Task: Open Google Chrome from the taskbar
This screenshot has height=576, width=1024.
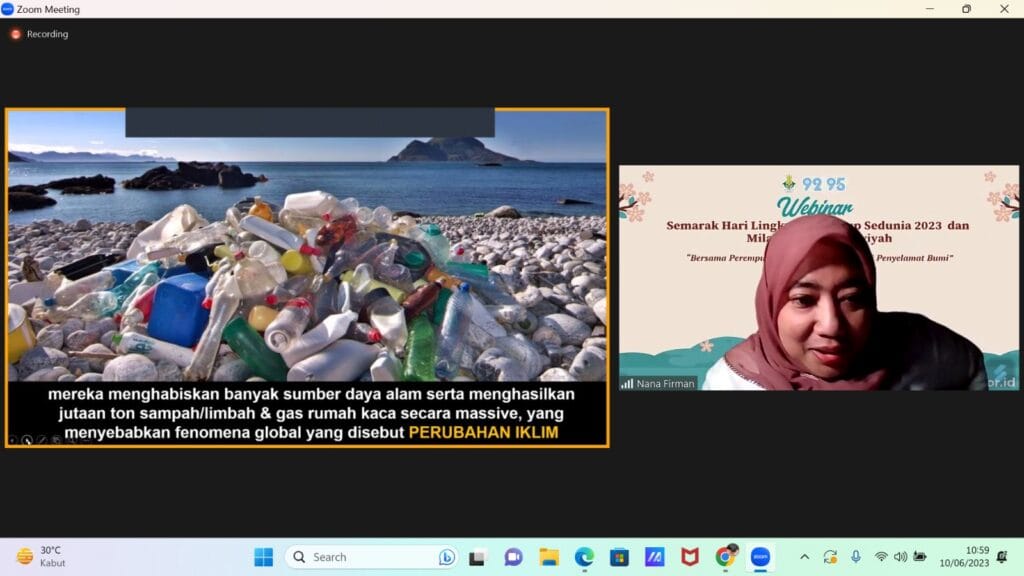Action: pos(725,557)
